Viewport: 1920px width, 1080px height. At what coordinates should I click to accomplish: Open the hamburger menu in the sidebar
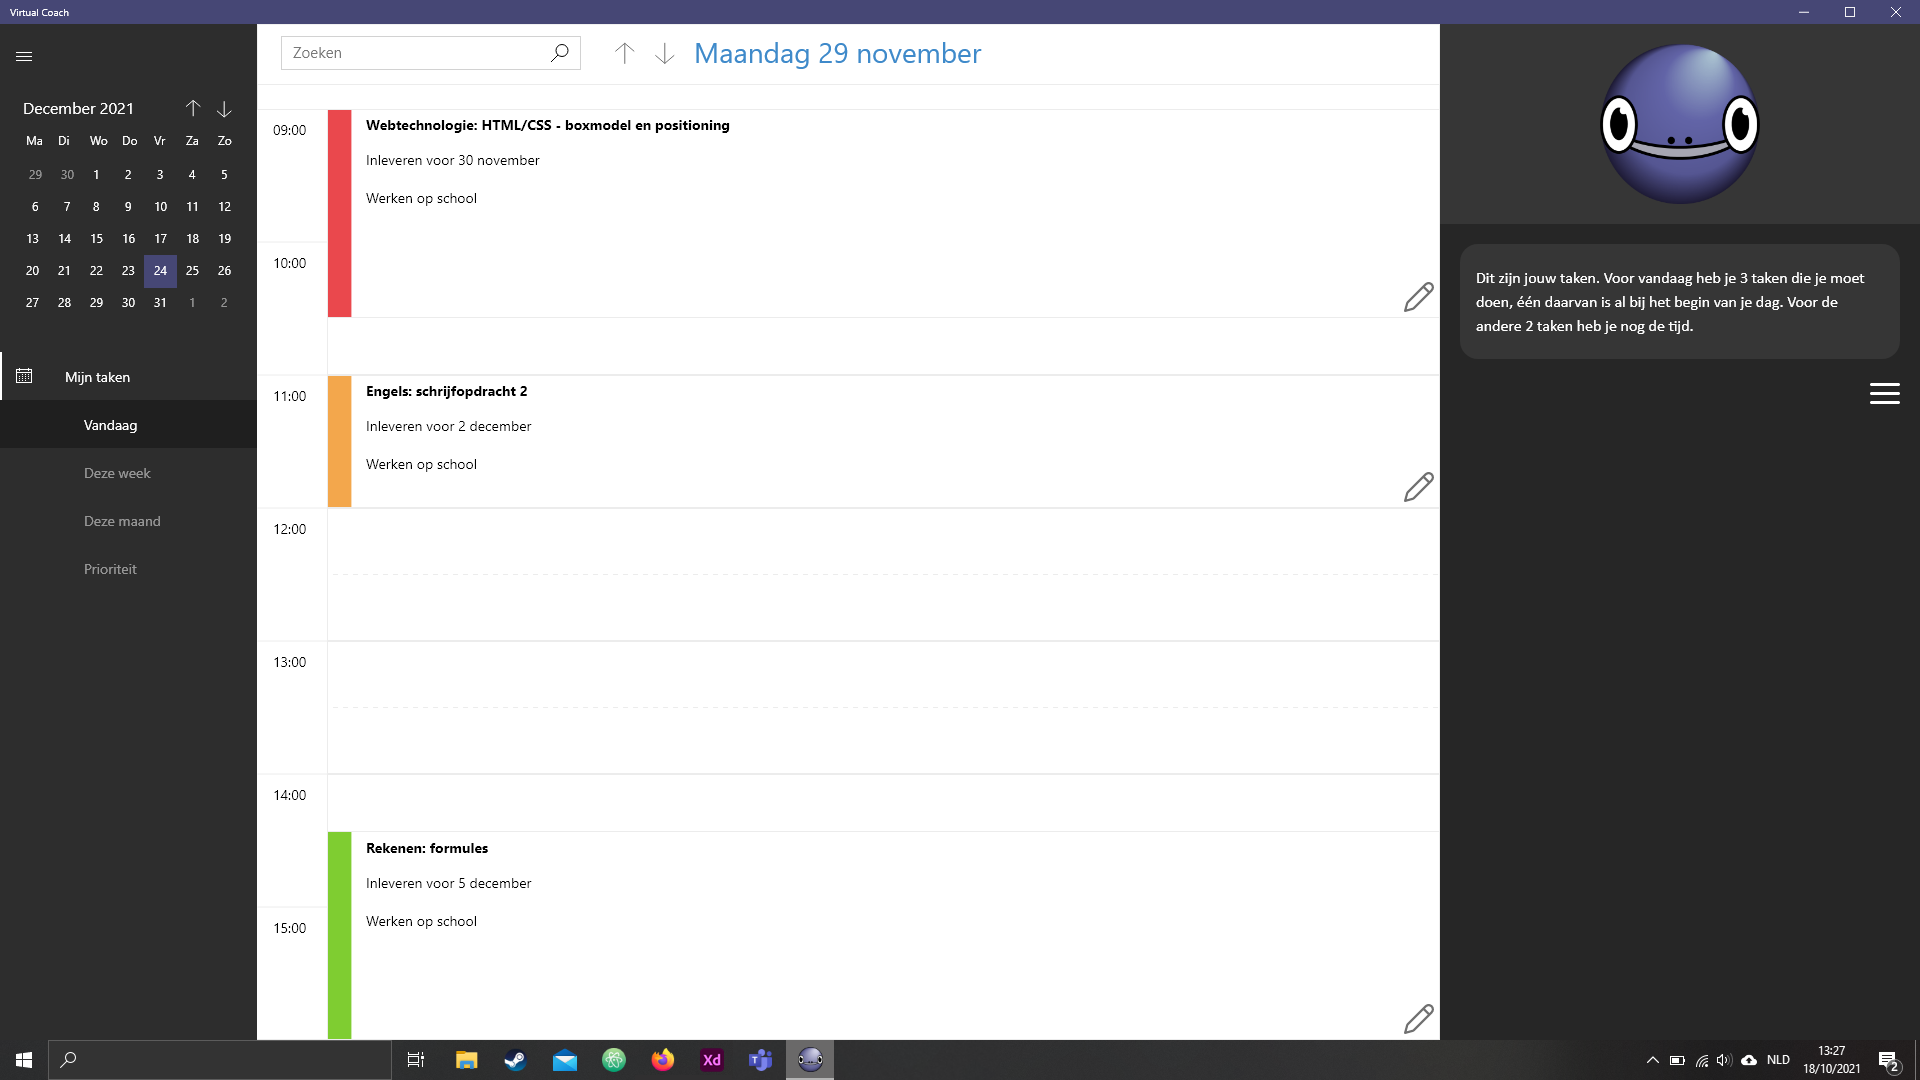24,56
